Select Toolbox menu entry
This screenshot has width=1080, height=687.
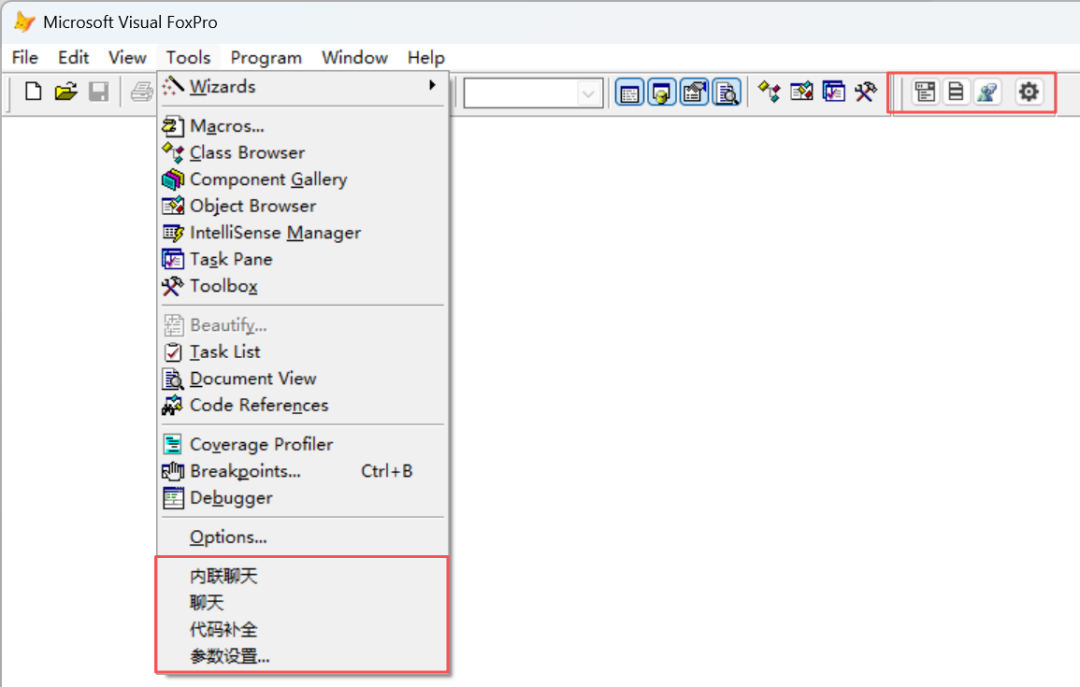[x=303, y=286]
